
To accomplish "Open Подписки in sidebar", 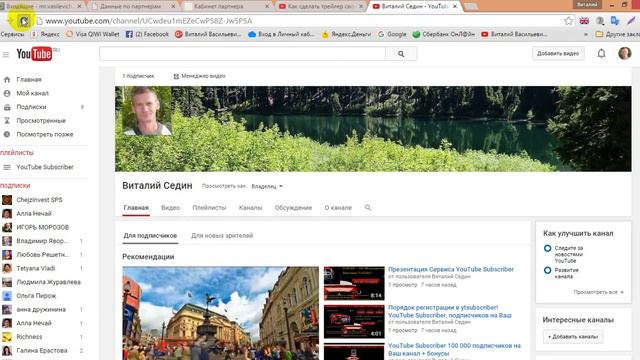I will (x=31, y=107).
